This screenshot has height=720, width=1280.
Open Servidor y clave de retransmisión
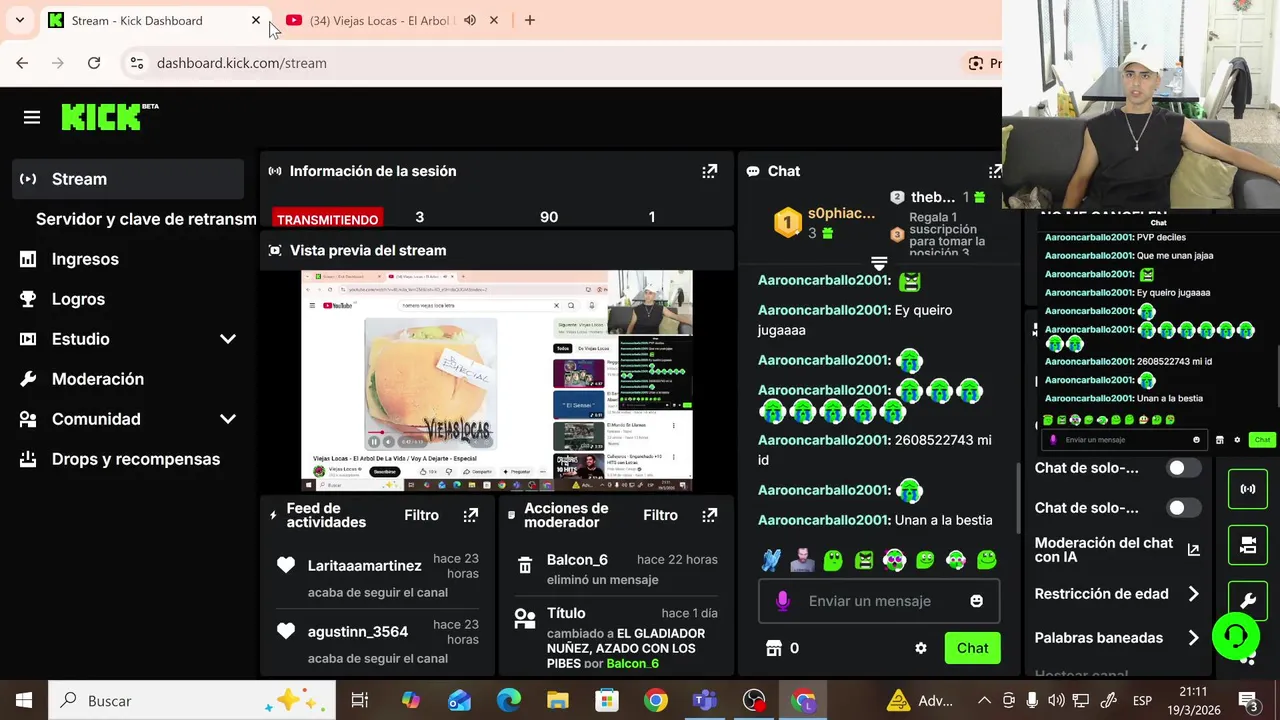(146, 219)
